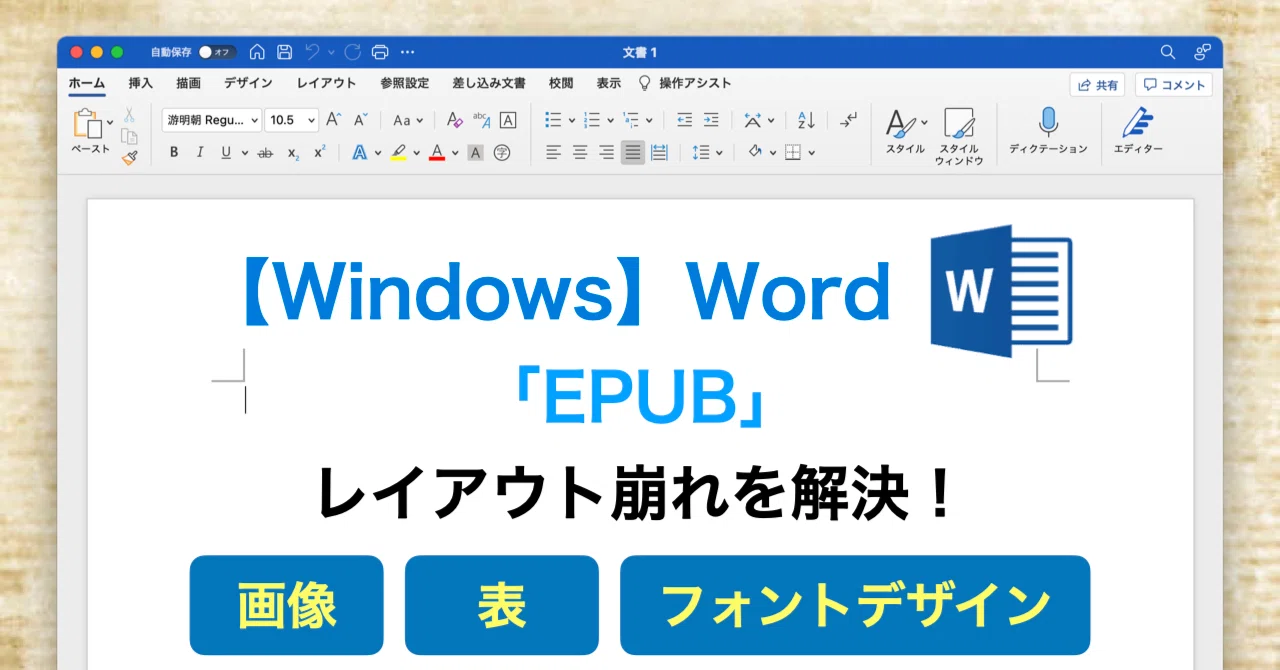Open the search magnifier in title bar

1168,52
